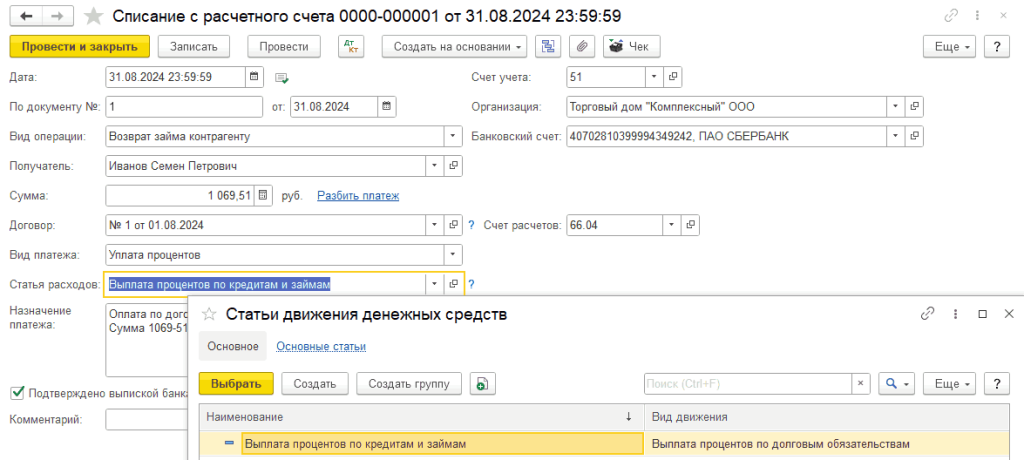Click Разбить платеж link
This screenshot has height=460, width=1024.
tap(358, 196)
